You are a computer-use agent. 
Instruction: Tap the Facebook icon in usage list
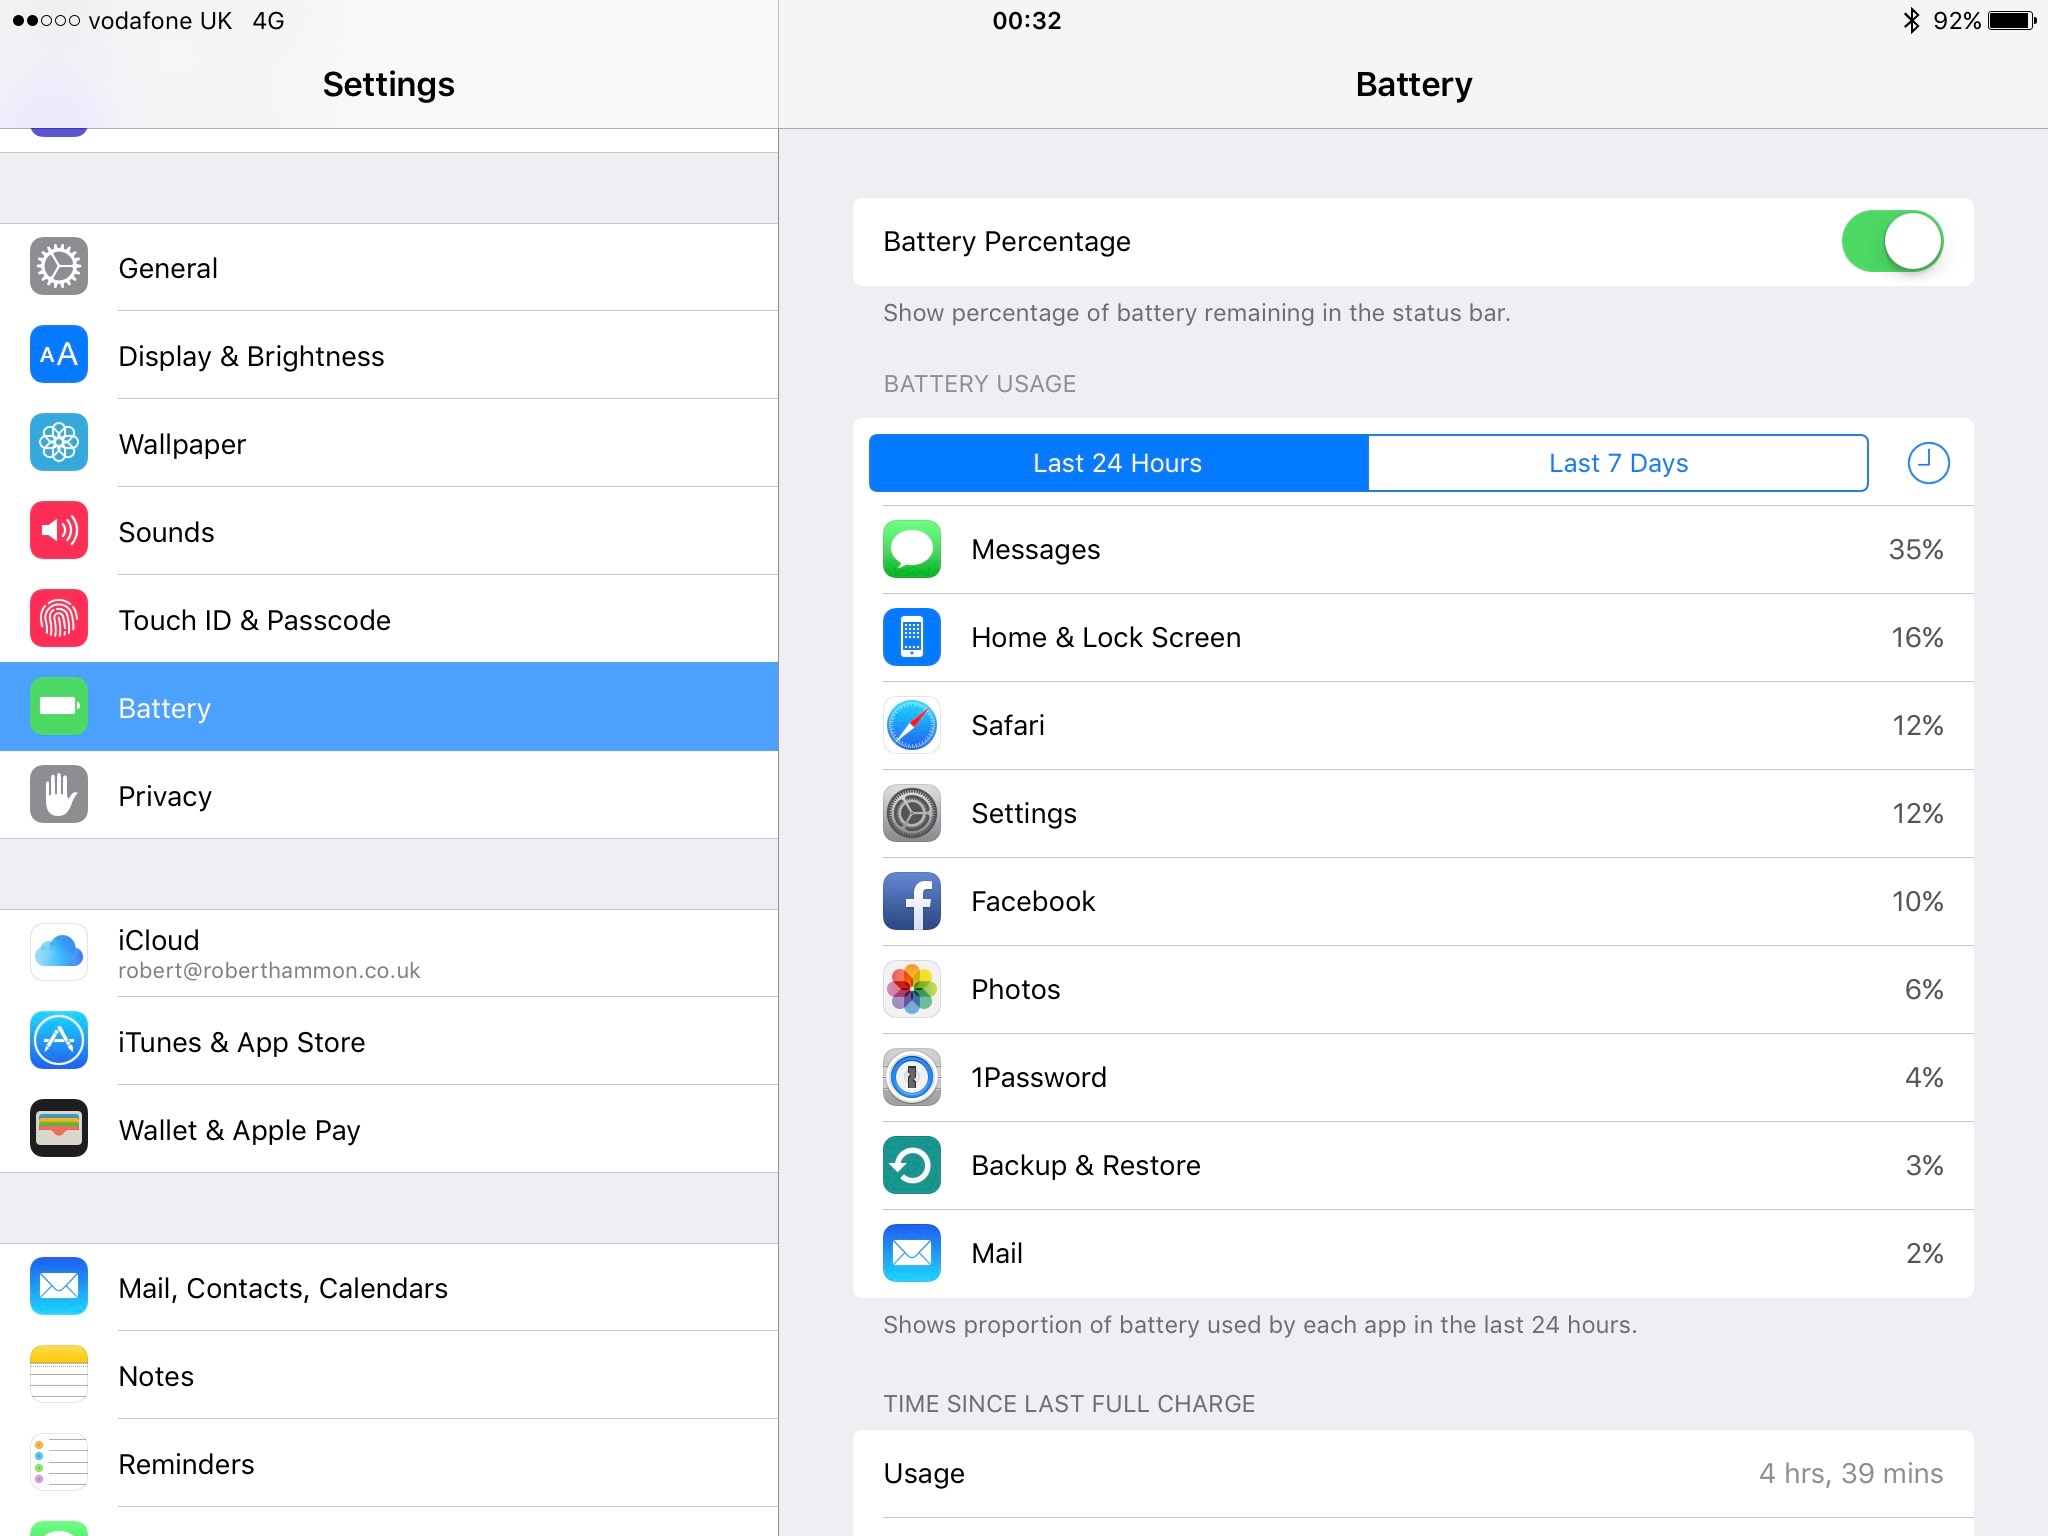911,901
